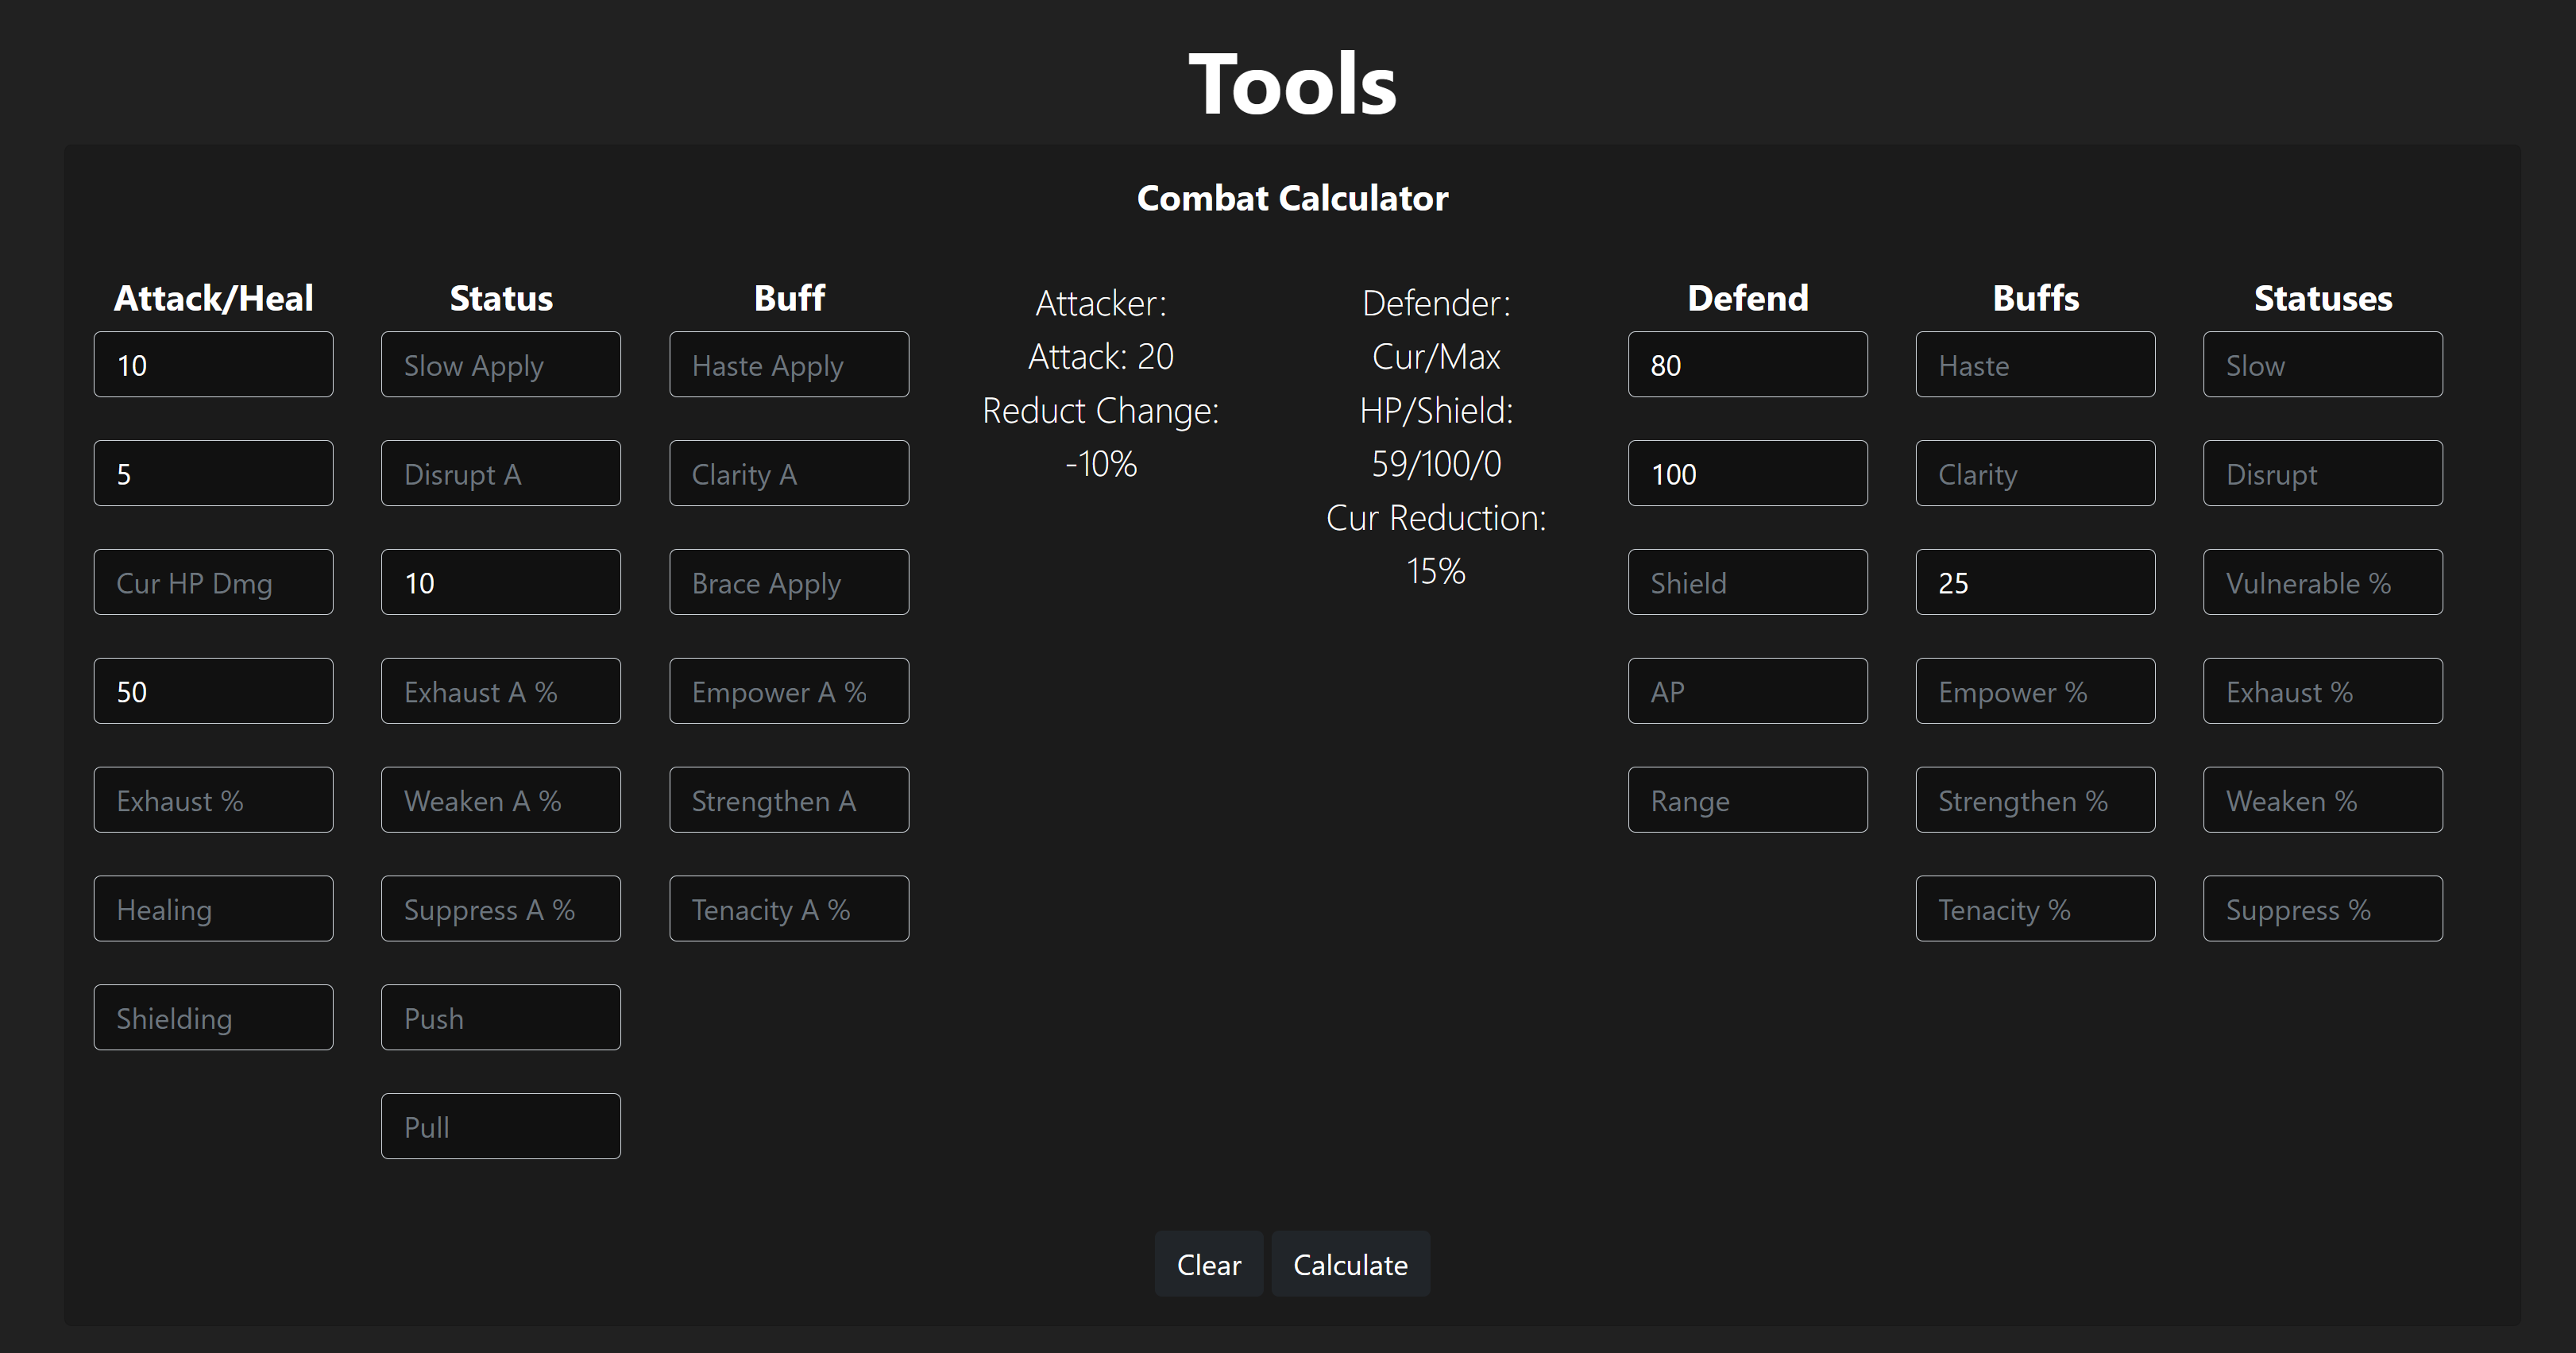2576x1353 pixels.
Task: Click the Clear button
Action: click(x=1209, y=1264)
